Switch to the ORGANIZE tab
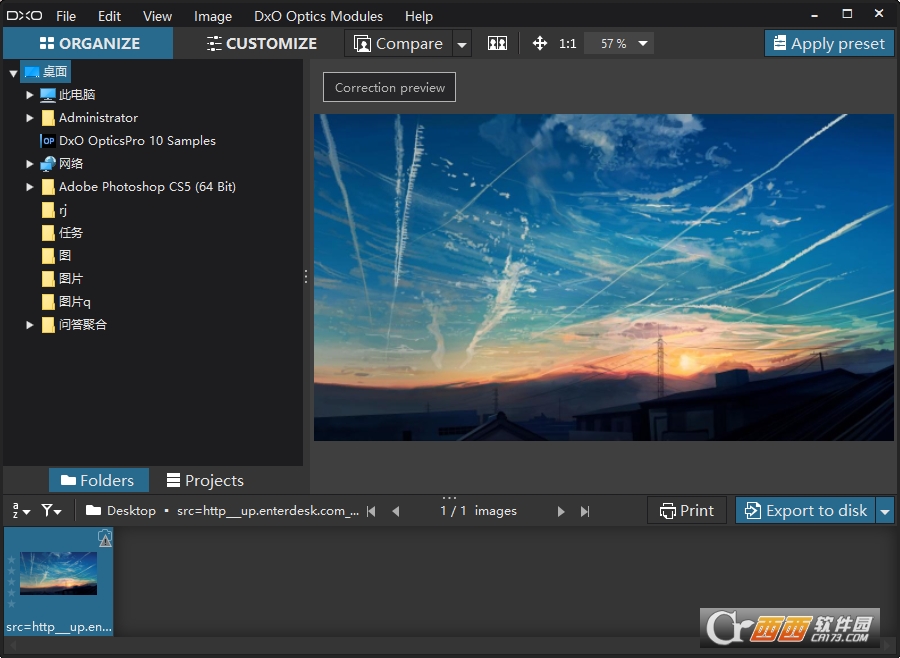Screen dimensions: 900x658 pyautogui.click(x=88, y=44)
